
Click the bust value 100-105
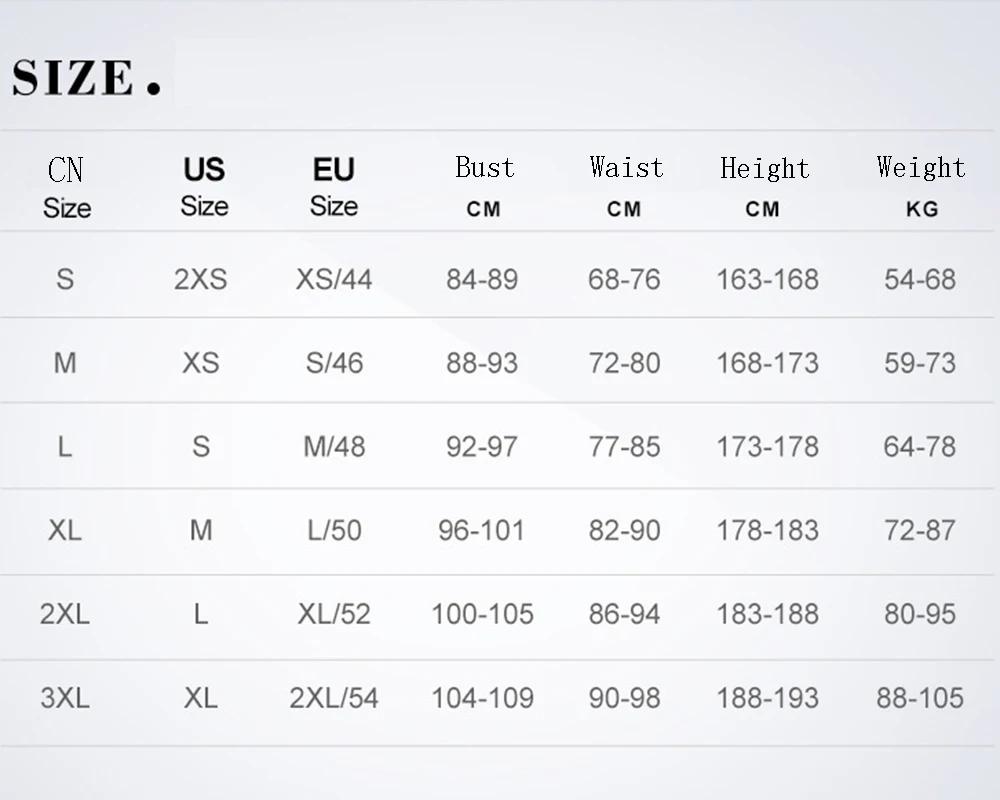[x=483, y=614]
